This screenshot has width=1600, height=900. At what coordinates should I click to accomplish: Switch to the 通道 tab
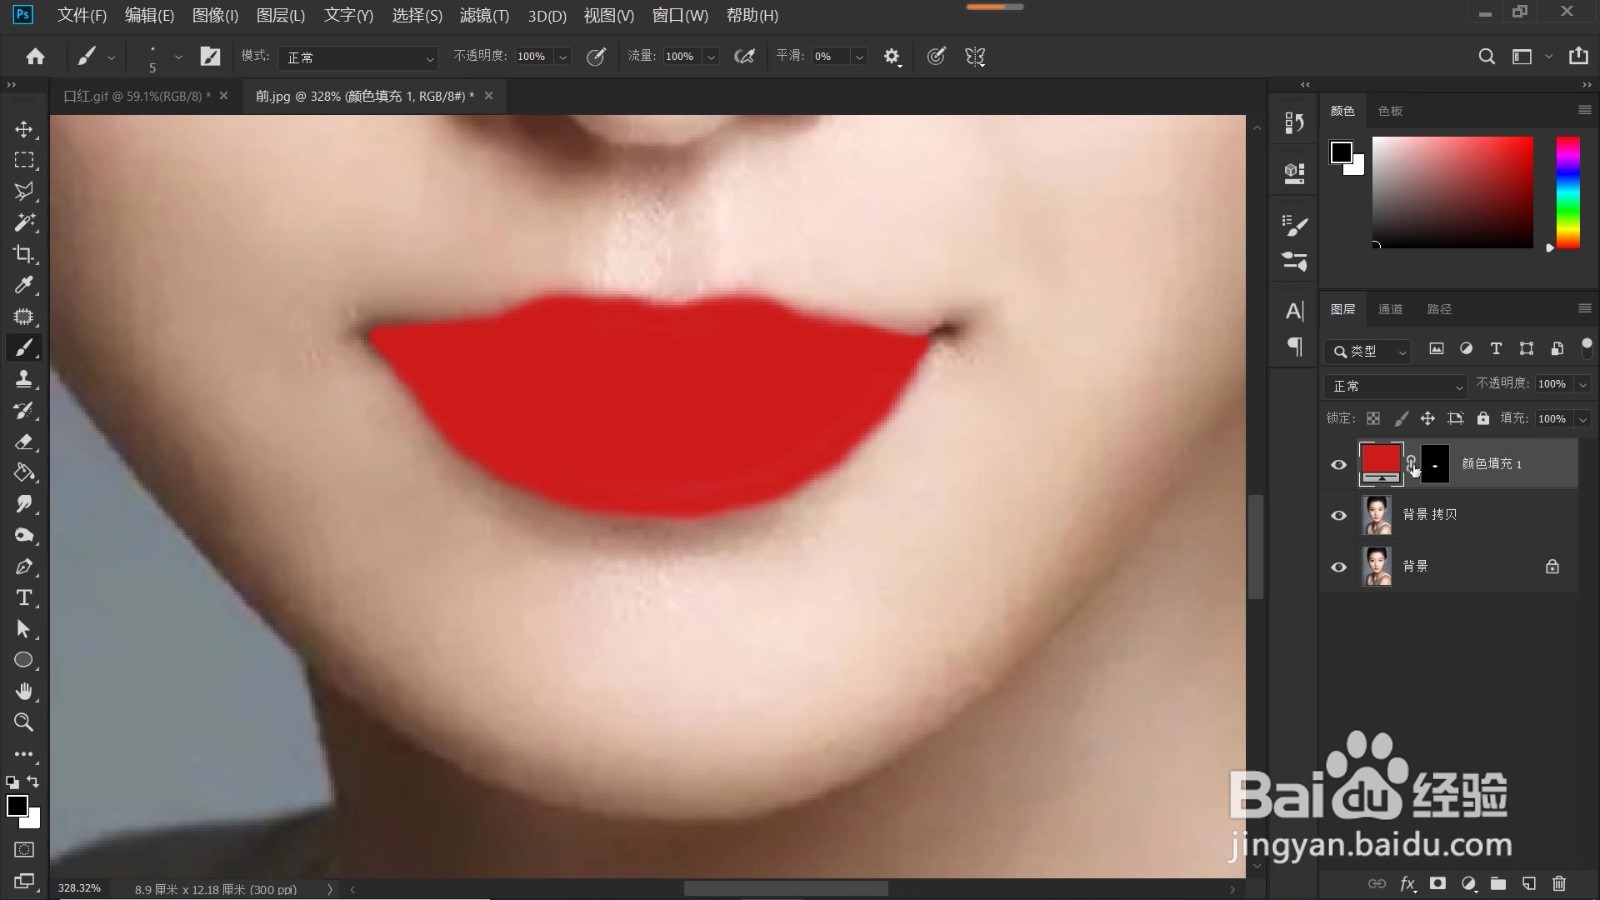(1390, 309)
